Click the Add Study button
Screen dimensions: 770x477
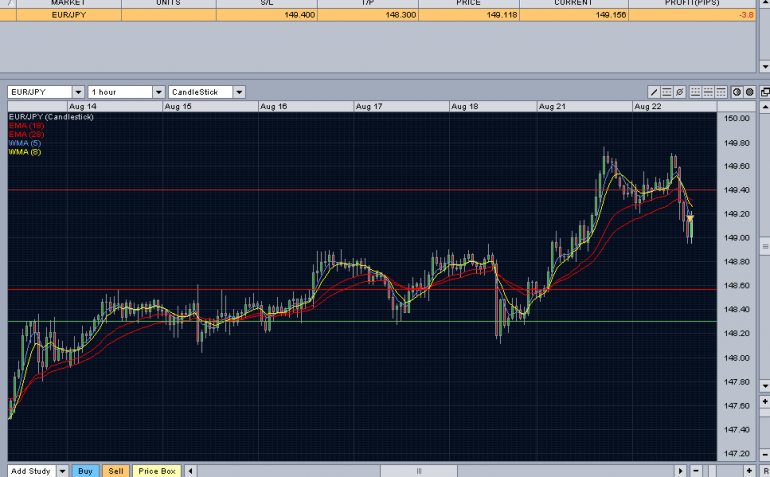(31, 471)
